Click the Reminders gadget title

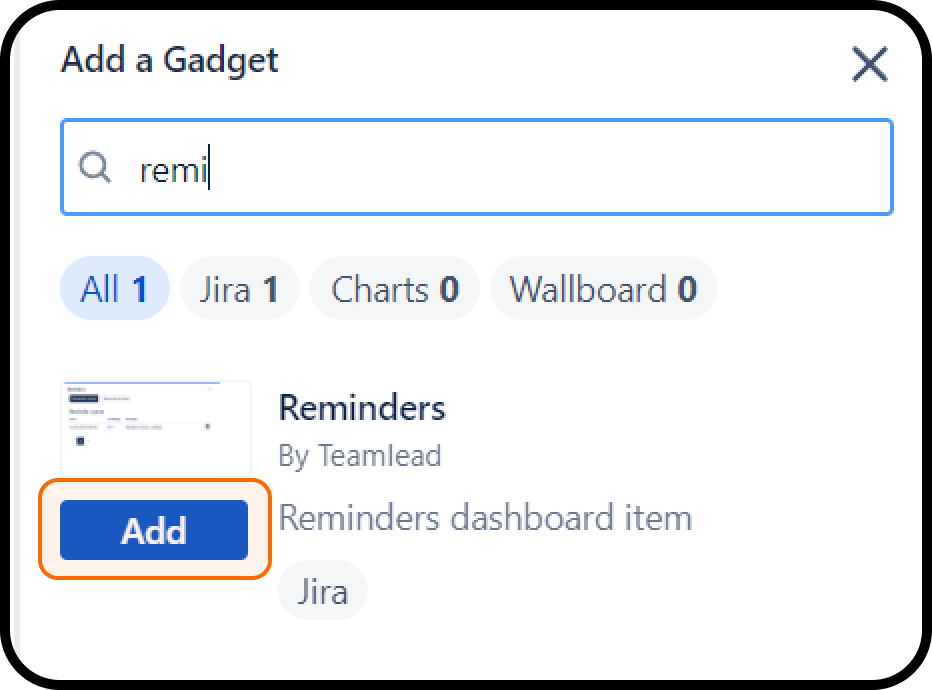pos(362,408)
